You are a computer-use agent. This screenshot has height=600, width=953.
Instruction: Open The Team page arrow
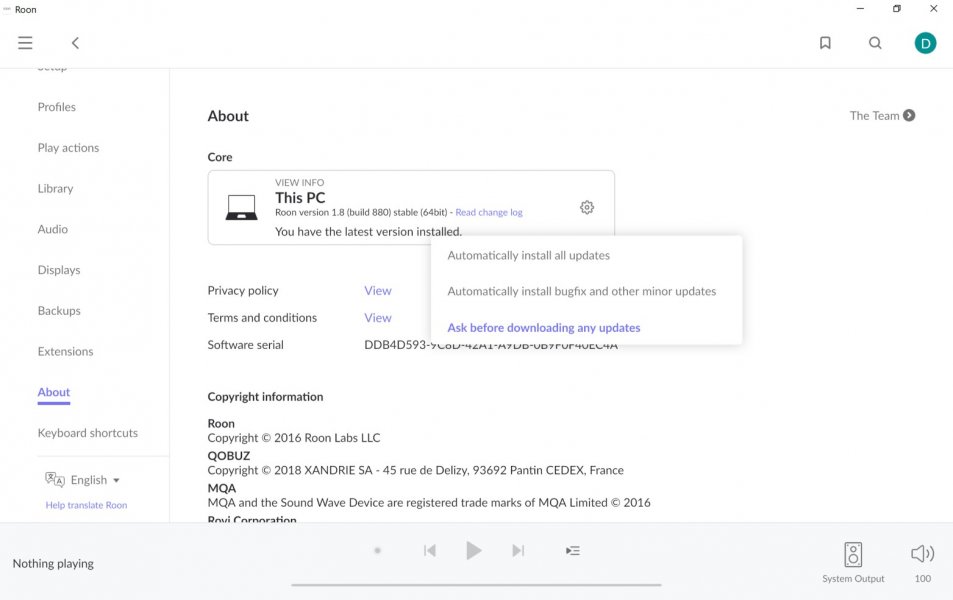pos(909,116)
